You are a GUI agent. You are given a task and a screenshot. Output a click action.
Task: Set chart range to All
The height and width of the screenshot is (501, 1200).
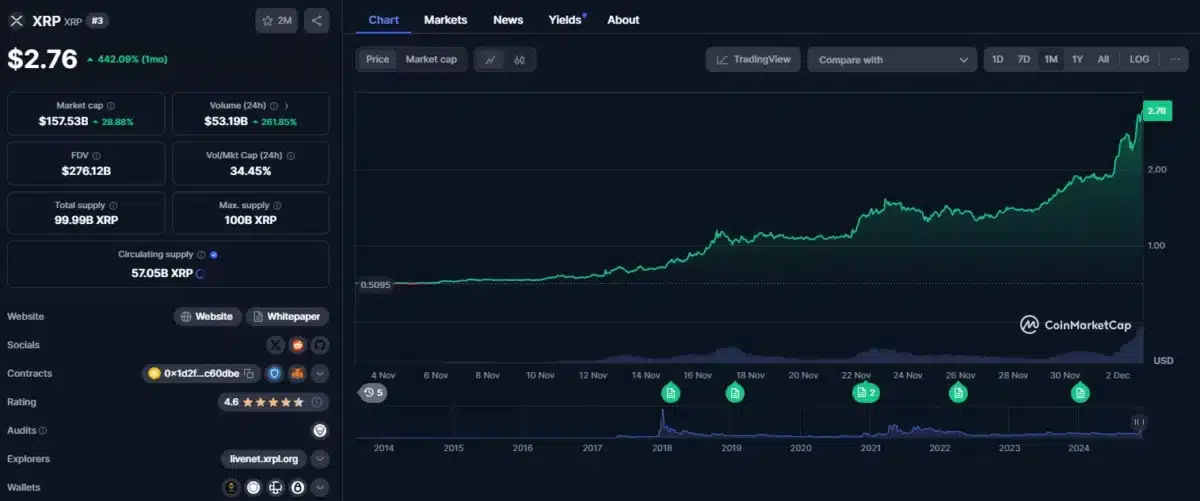pos(1103,59)
